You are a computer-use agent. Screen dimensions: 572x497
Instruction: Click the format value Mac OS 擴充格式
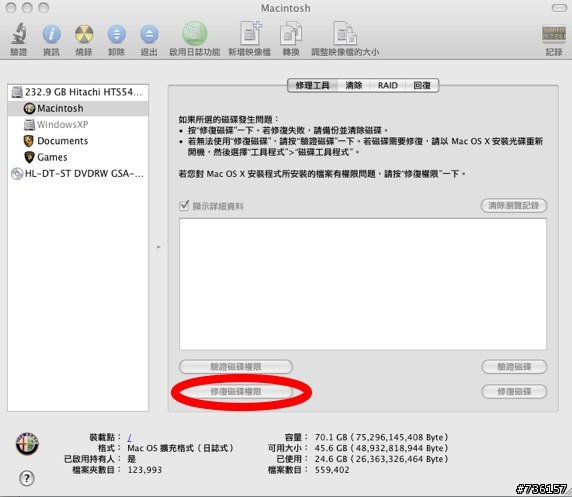[x=180, y=448]
